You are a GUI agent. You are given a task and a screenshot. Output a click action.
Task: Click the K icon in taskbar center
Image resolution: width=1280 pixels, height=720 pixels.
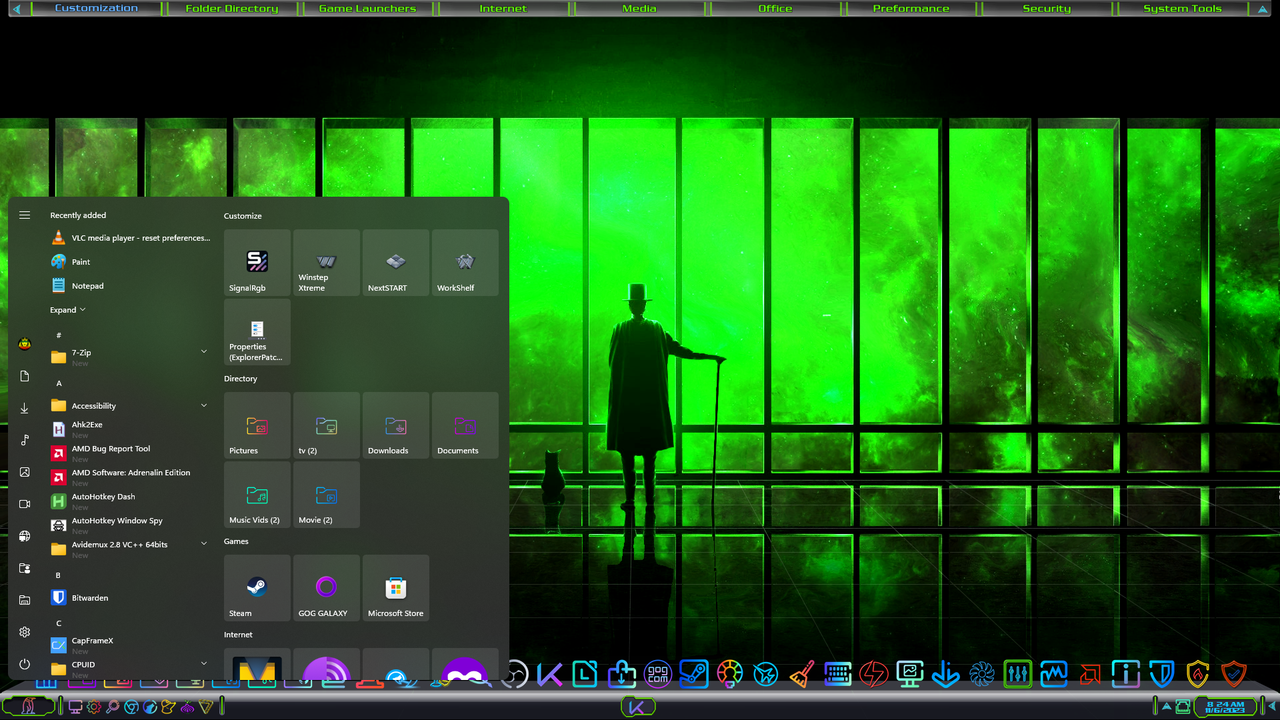637,706
